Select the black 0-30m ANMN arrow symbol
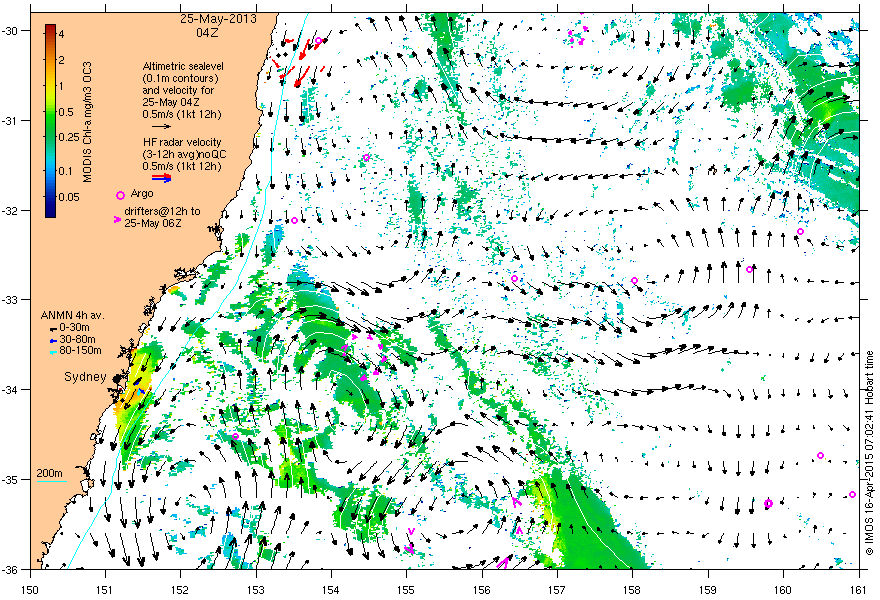Image resolution: width=880 pixels, height=600 pixels. [x=53, y=328]
